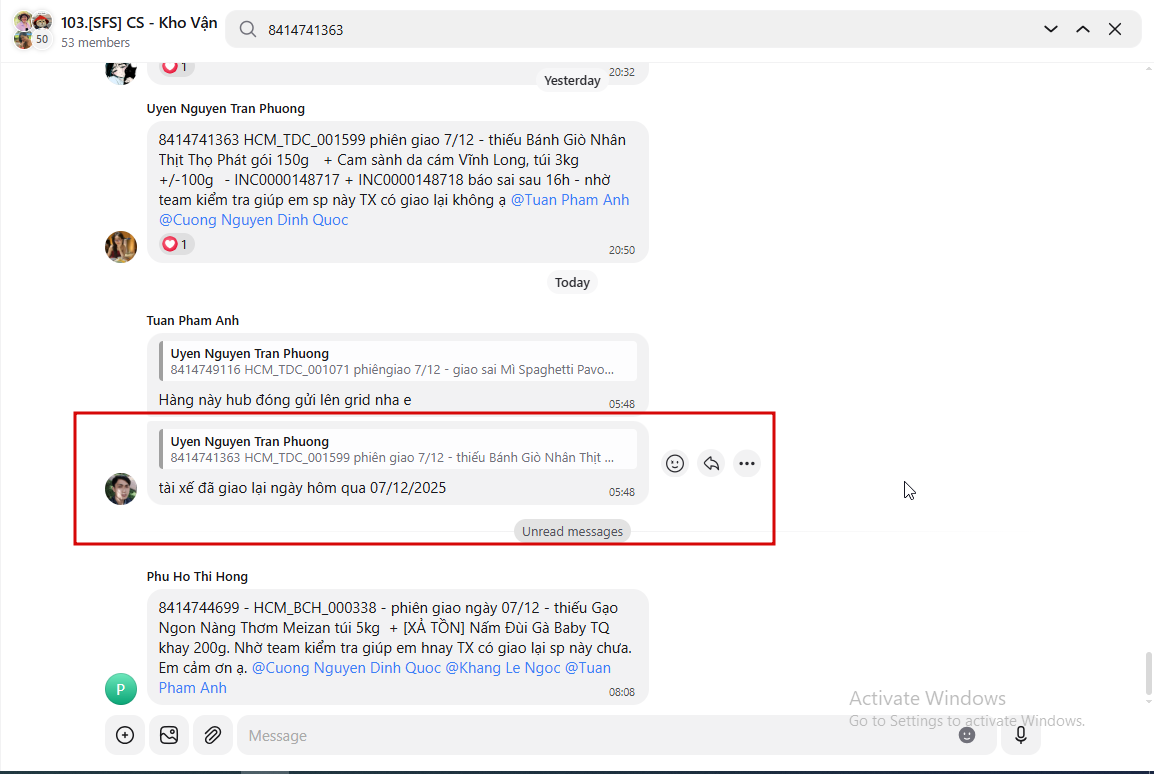Close the search bar
Viewport: 1154px width, 774px height.
pyautogui.click(x=1115, y=29)
